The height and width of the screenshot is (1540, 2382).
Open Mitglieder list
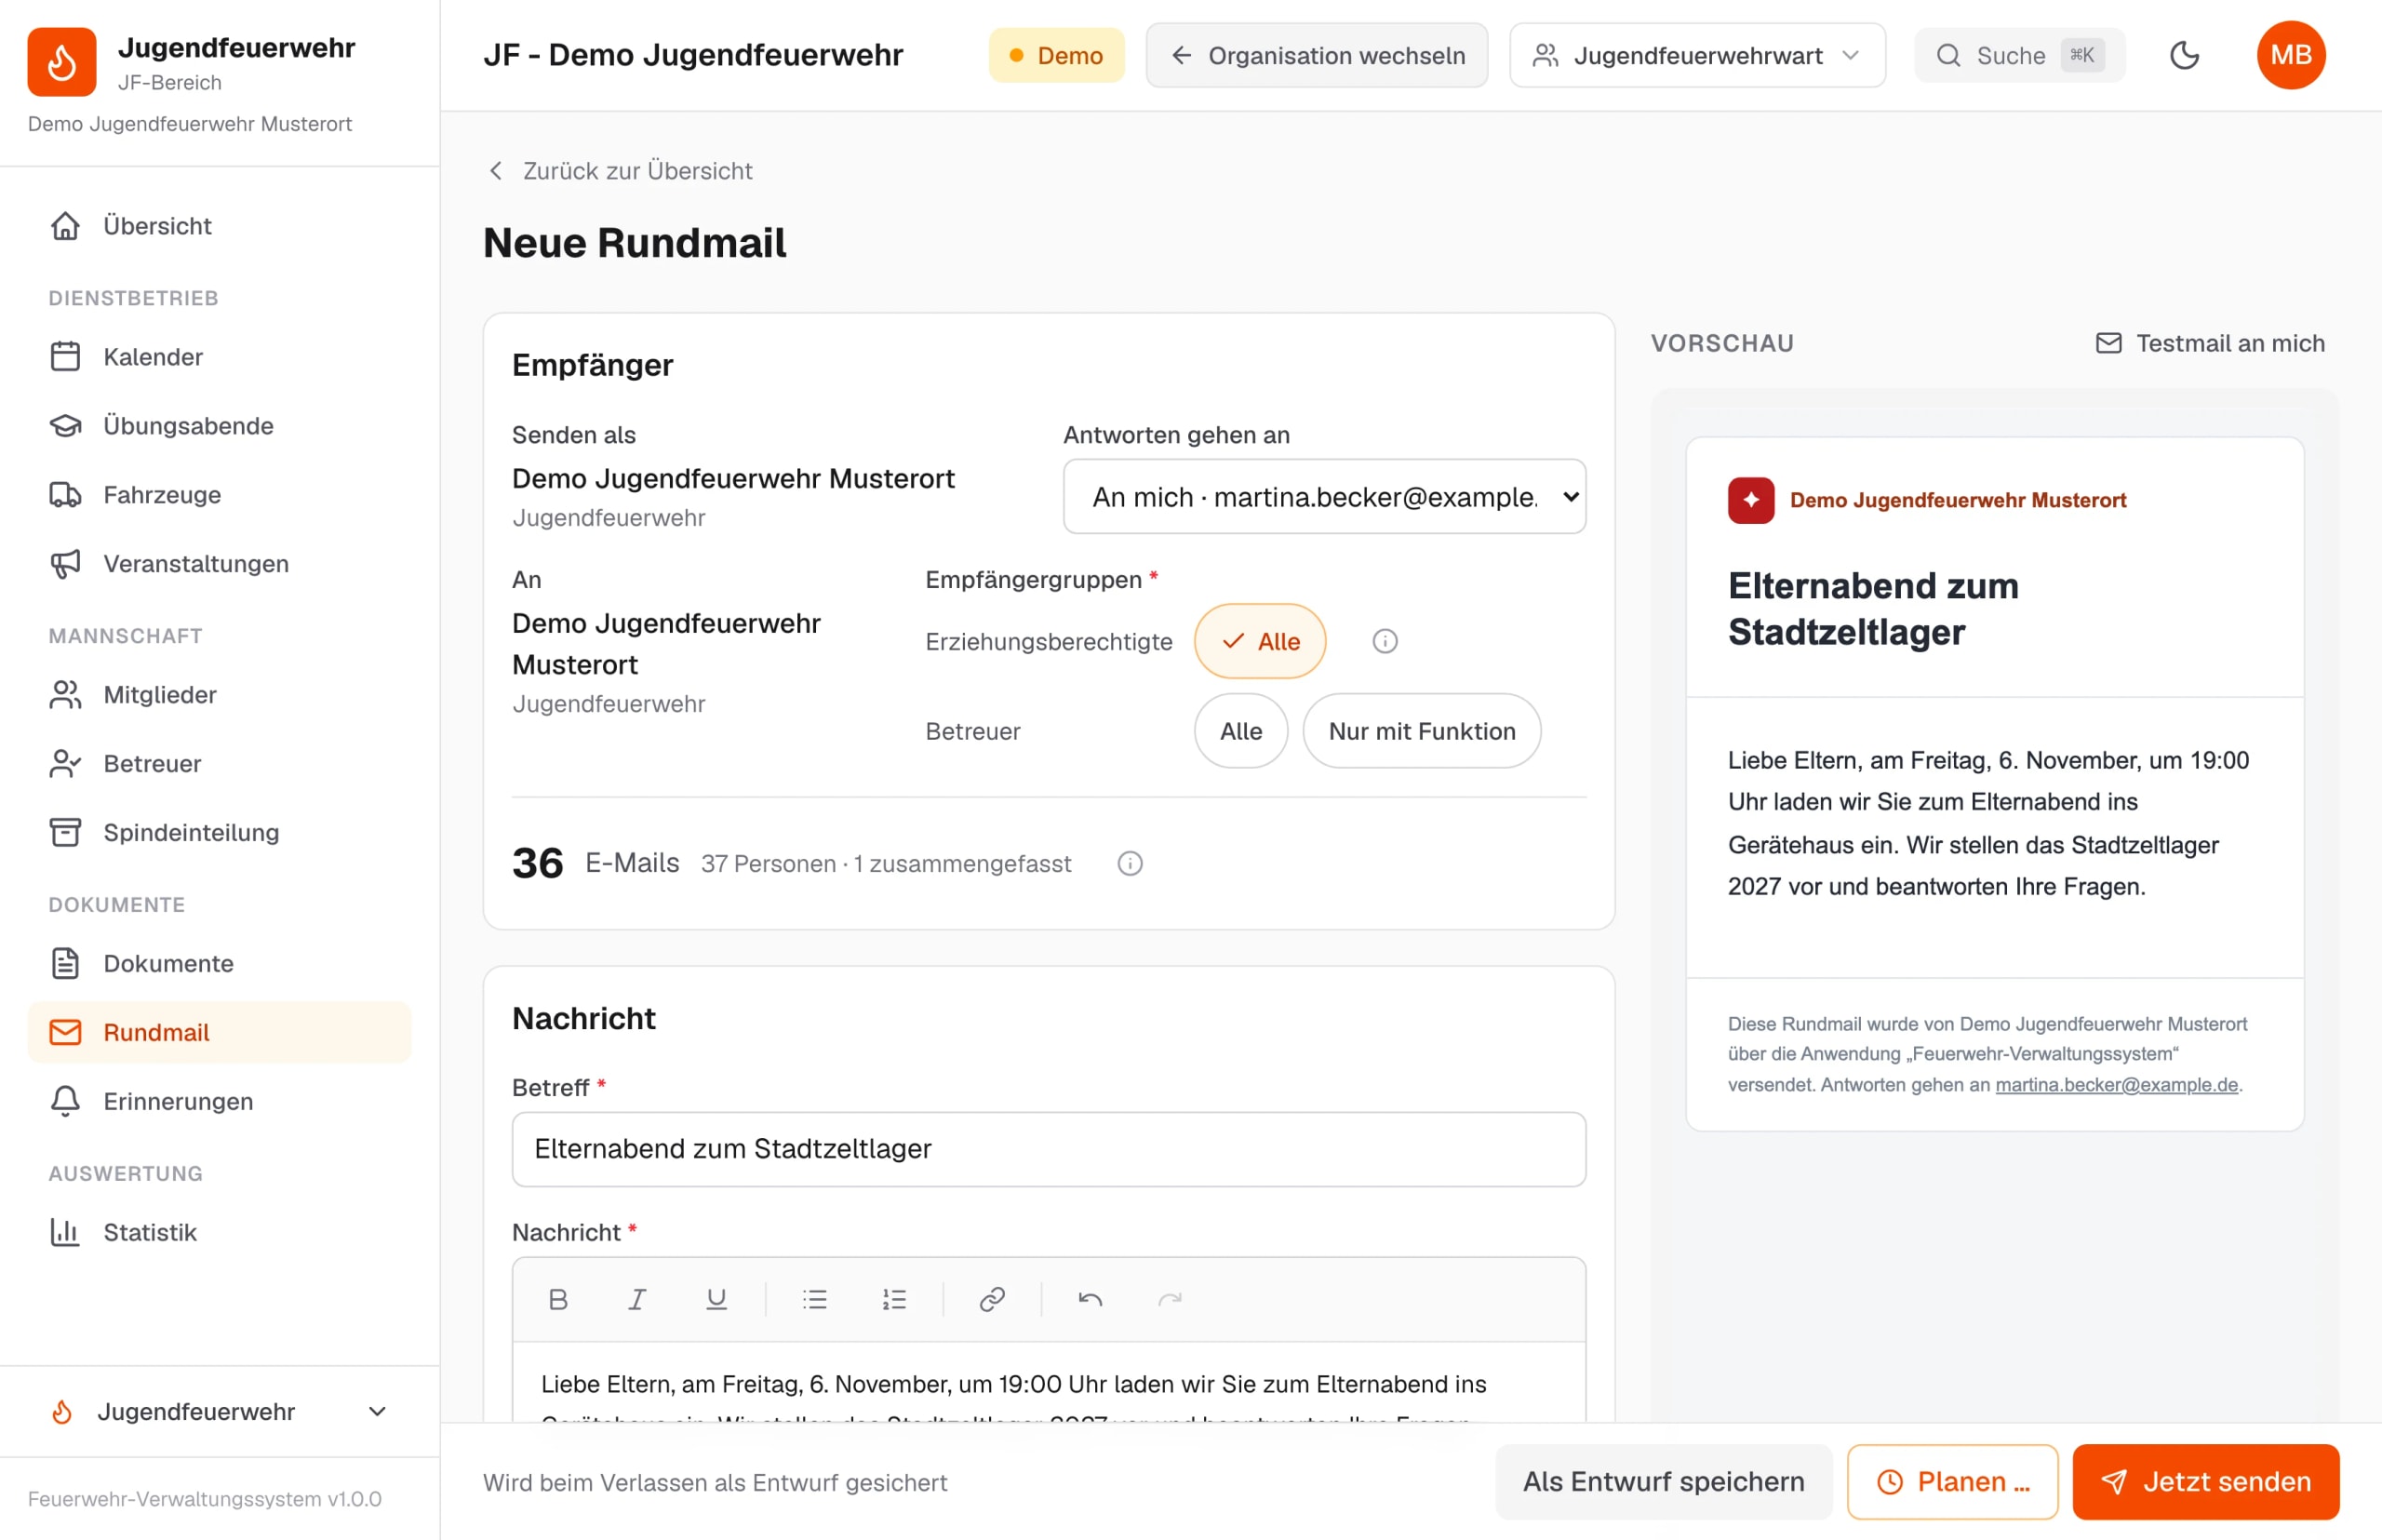tap(220, 695)
